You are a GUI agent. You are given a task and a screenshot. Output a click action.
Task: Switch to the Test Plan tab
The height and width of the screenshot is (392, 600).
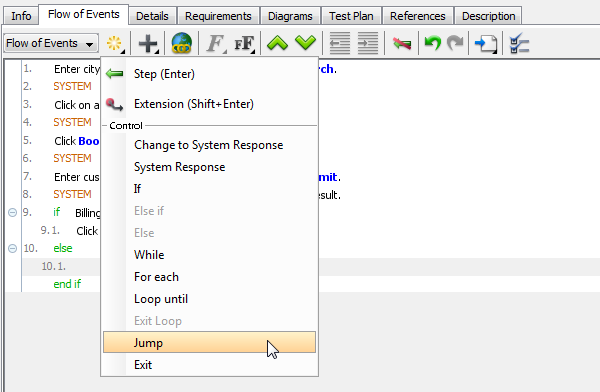(x=351, y=16)
